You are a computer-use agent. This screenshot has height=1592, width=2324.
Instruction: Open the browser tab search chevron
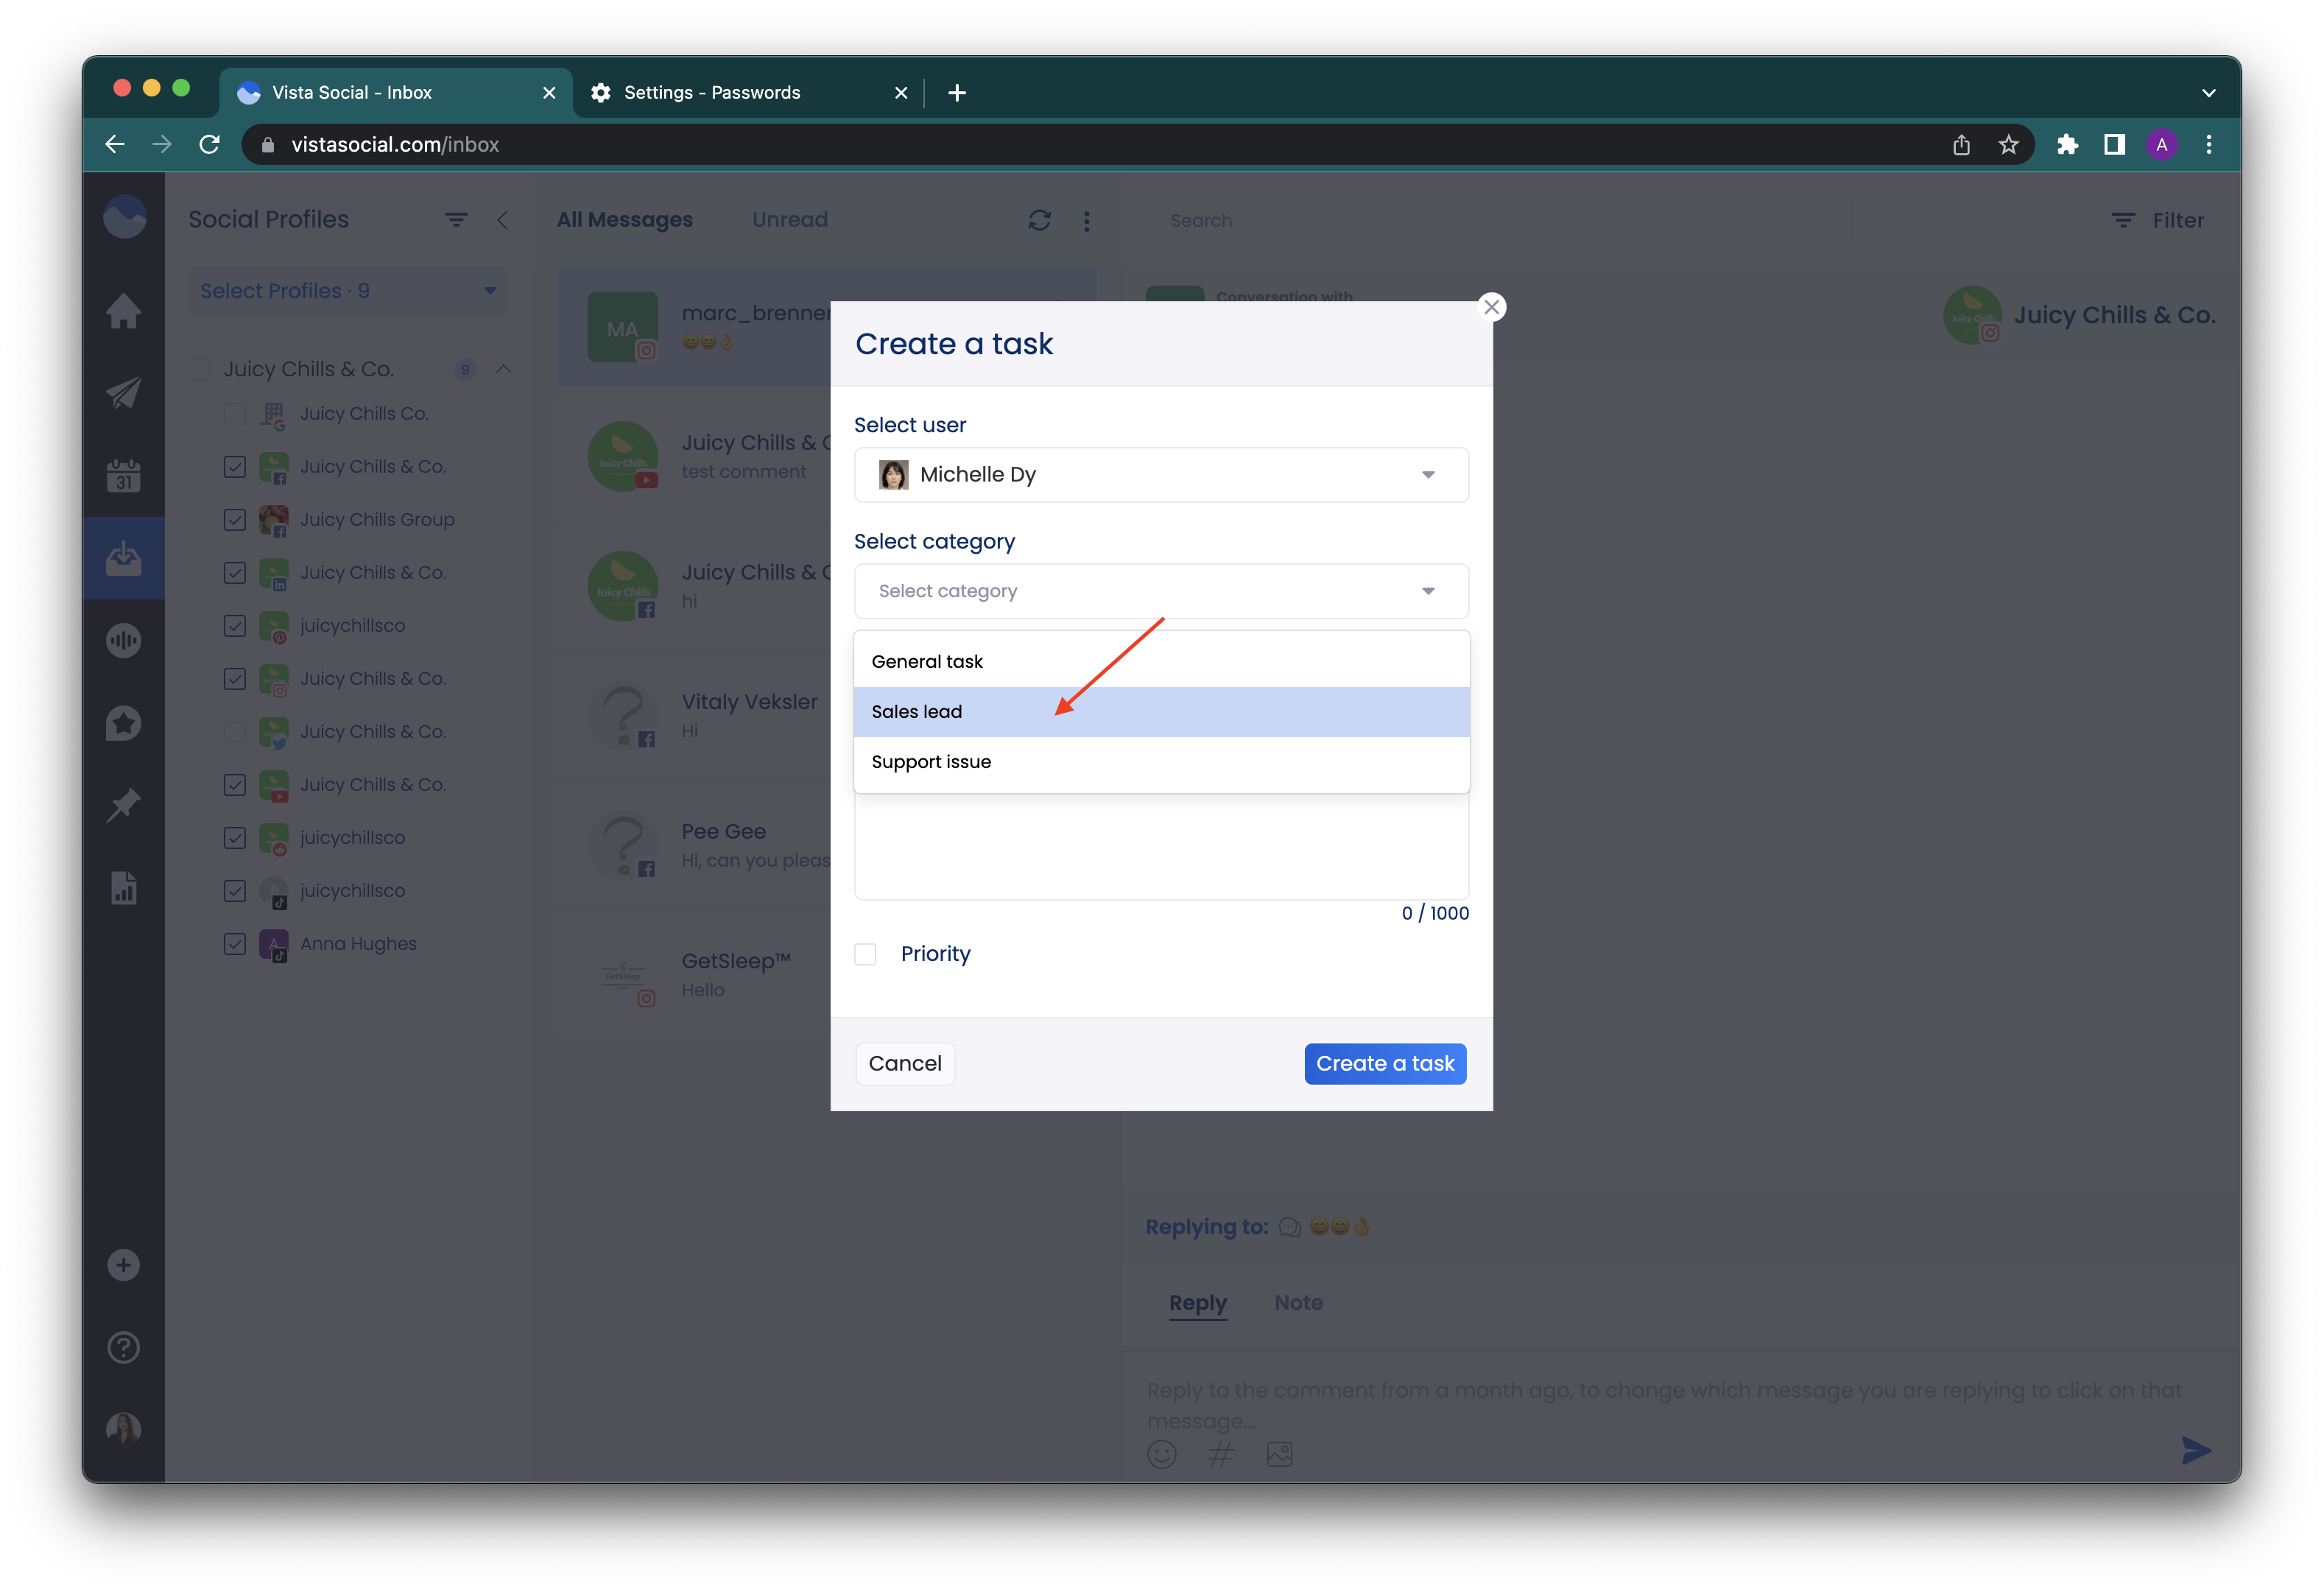[2208, 93]
